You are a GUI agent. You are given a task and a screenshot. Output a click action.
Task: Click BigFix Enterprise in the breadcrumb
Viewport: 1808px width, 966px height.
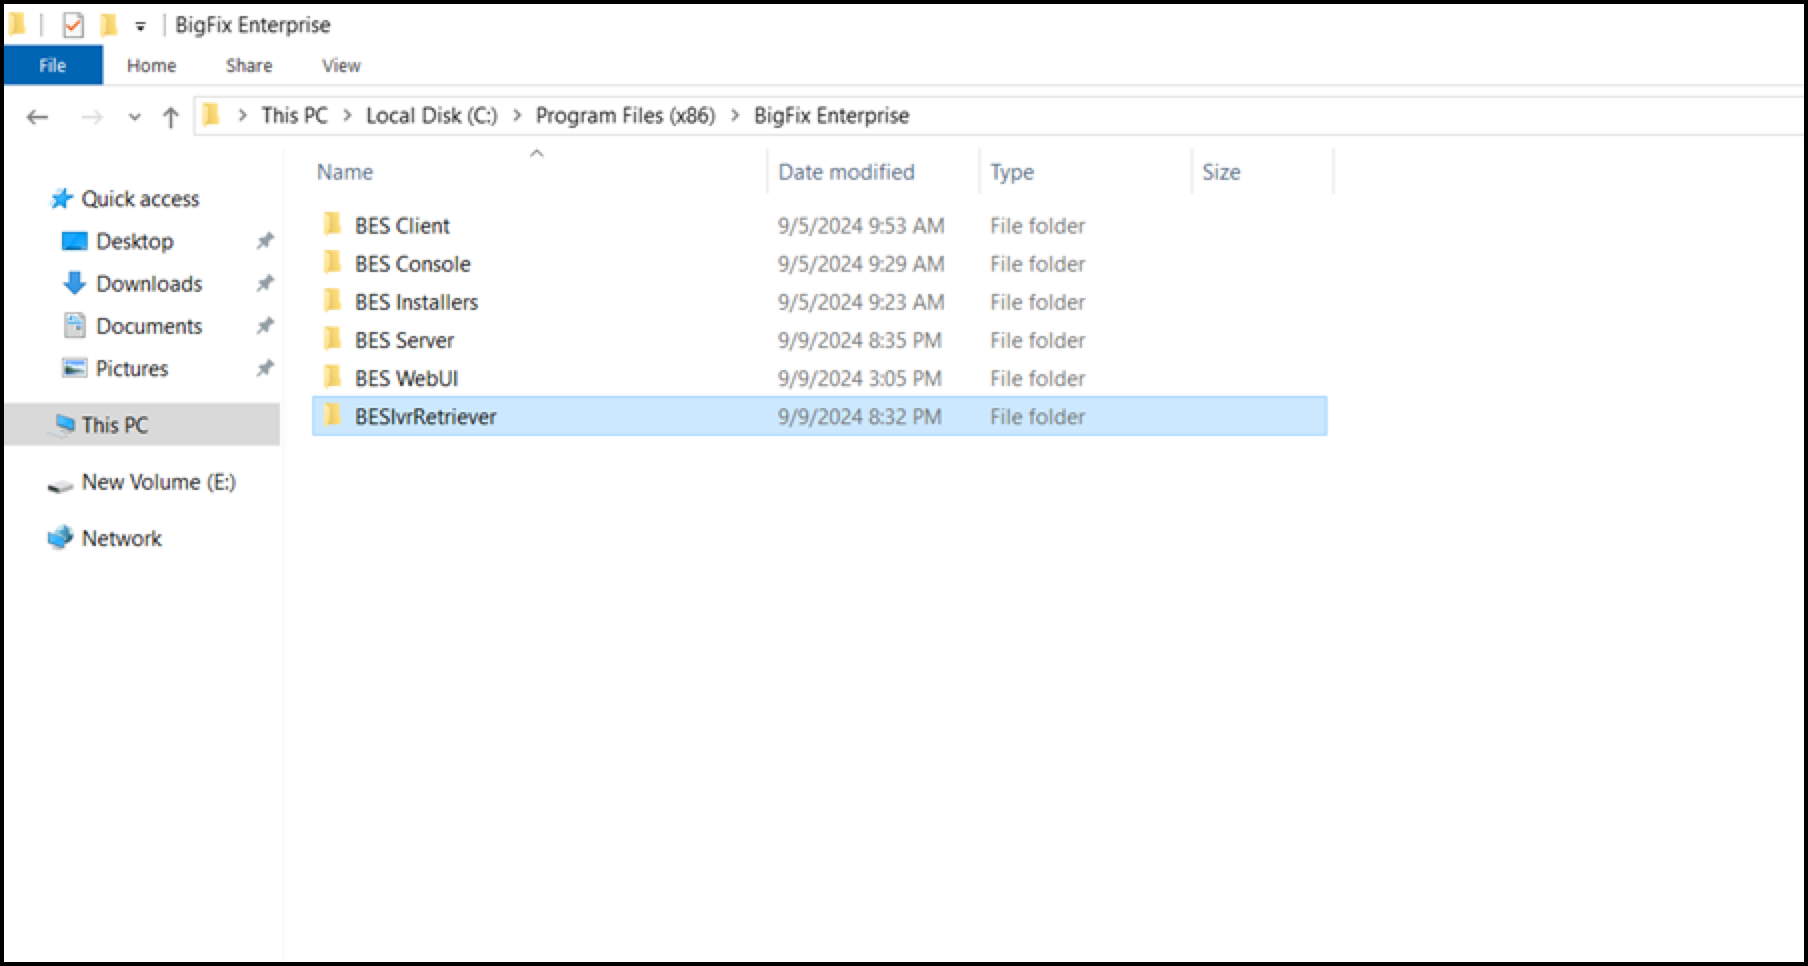click(832, 116)
